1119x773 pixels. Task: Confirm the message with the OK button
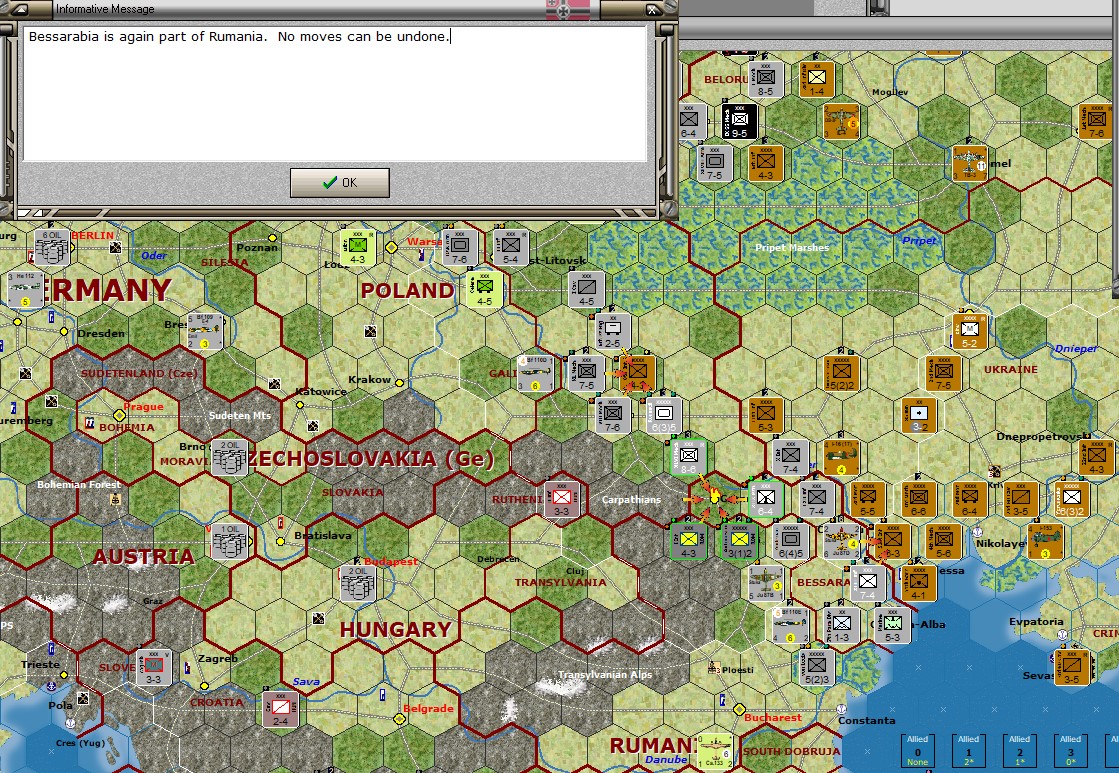pyautogui.click(x=340, y=183)
